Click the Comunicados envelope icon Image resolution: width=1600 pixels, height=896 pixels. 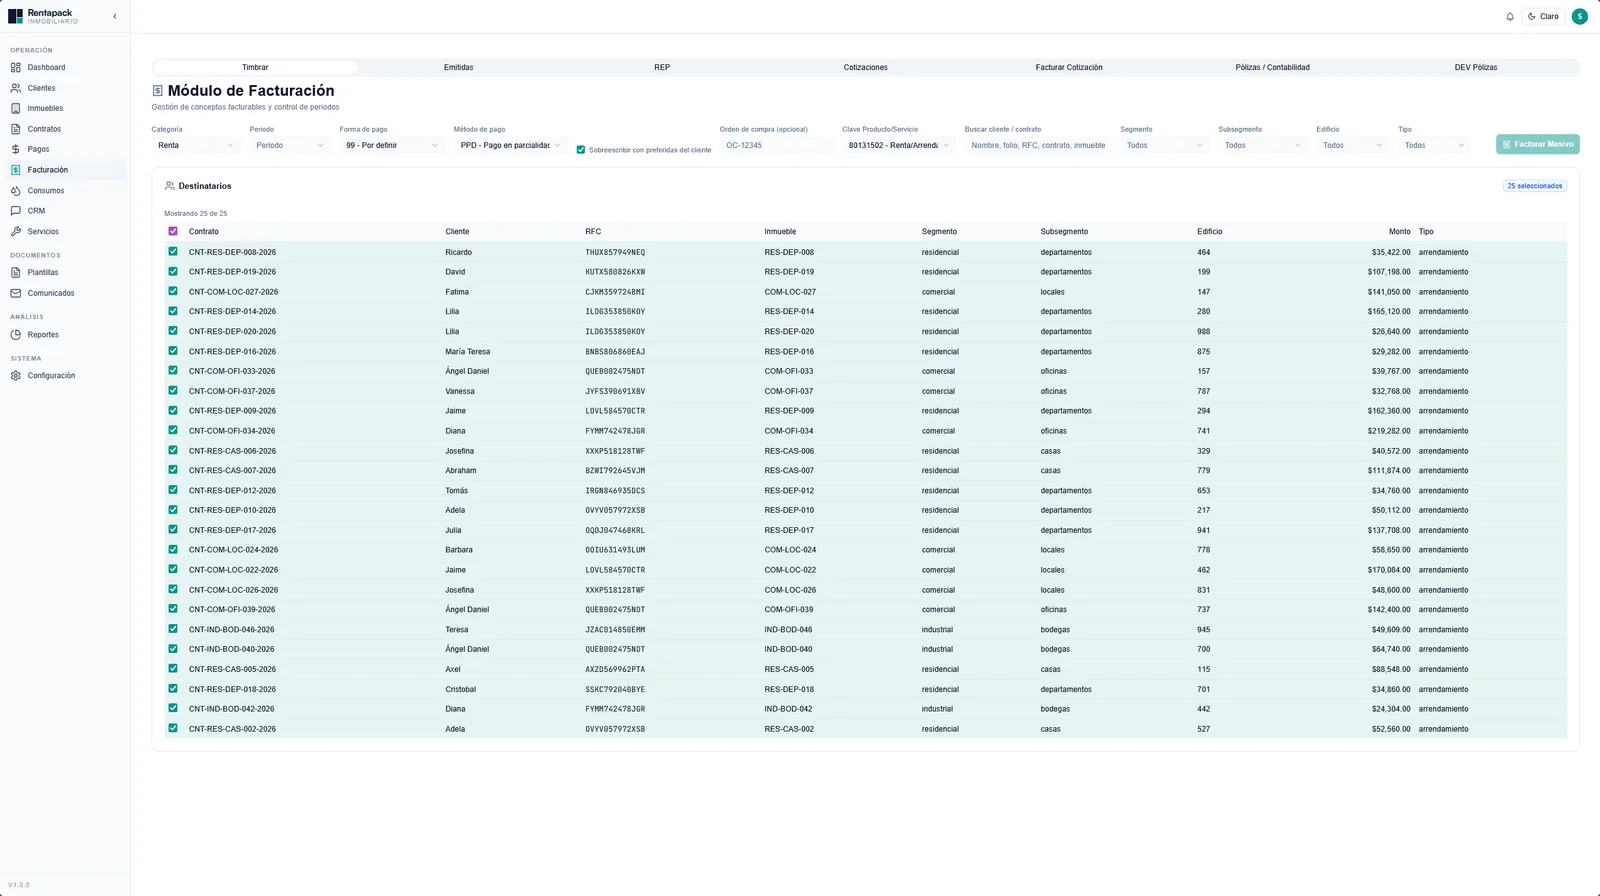[16, 293]
